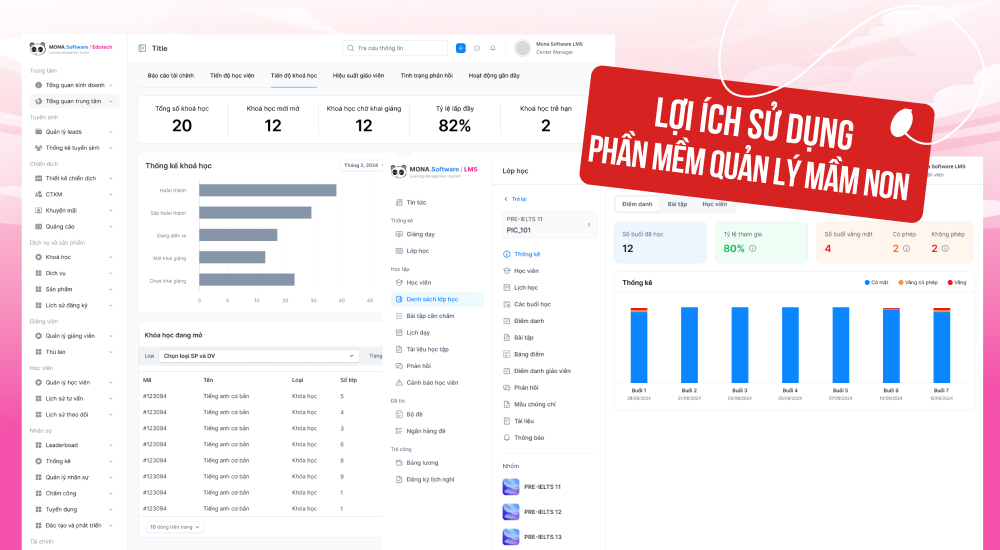Viewport: 1000px width, 550px height.
Task: Click the Trở lại back link
Action: point(515,200)
